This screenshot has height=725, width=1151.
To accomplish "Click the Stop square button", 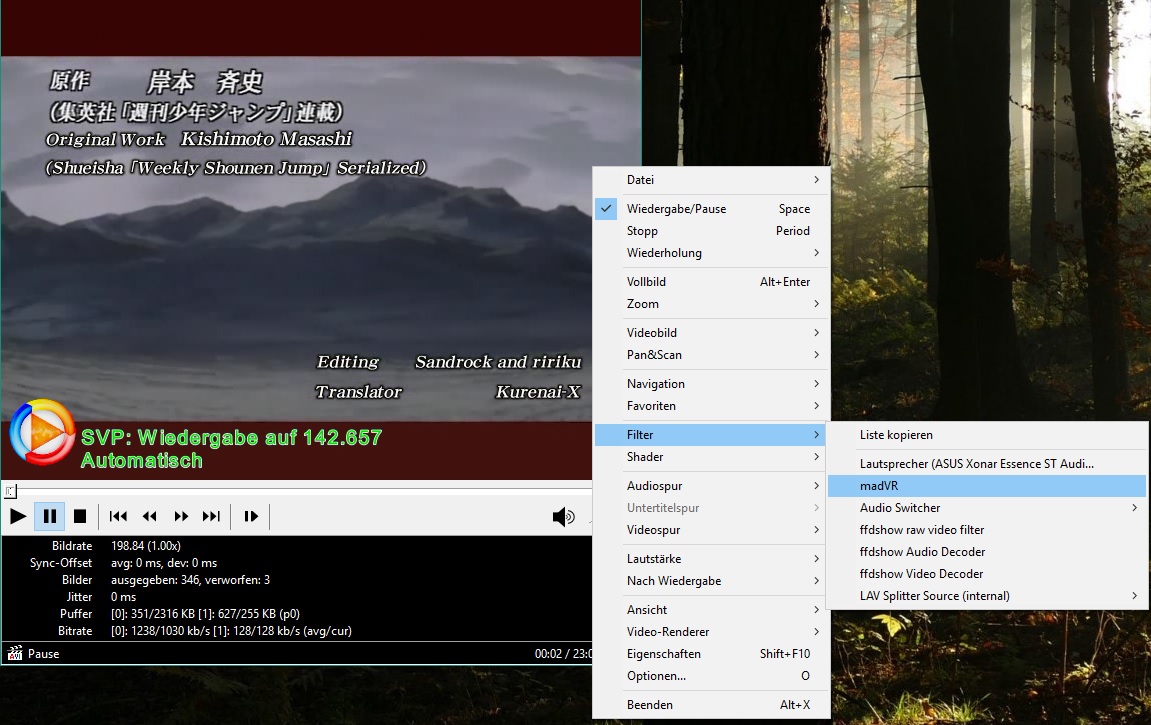I will (80, 516).
